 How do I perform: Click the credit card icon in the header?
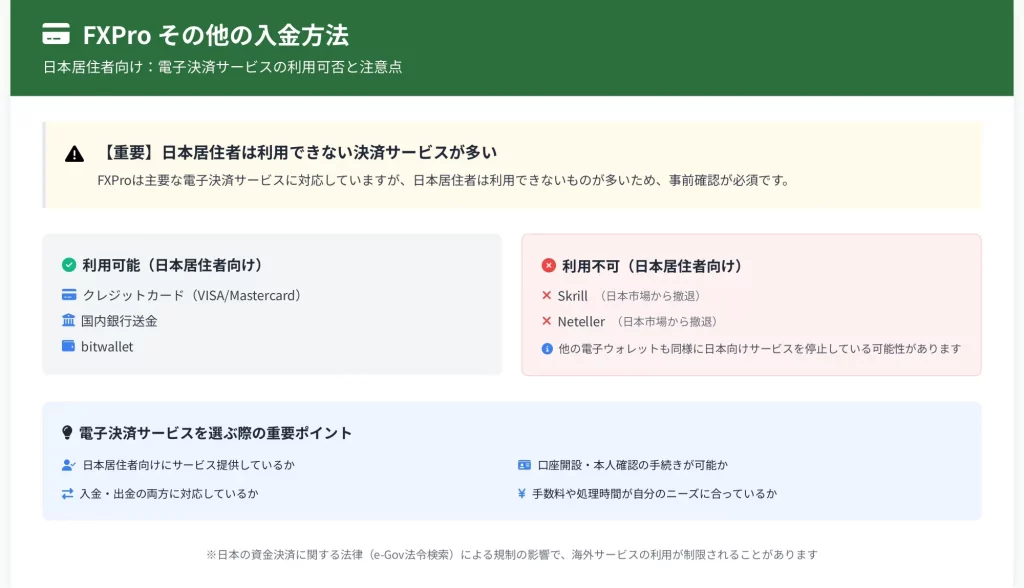point(56,35)
